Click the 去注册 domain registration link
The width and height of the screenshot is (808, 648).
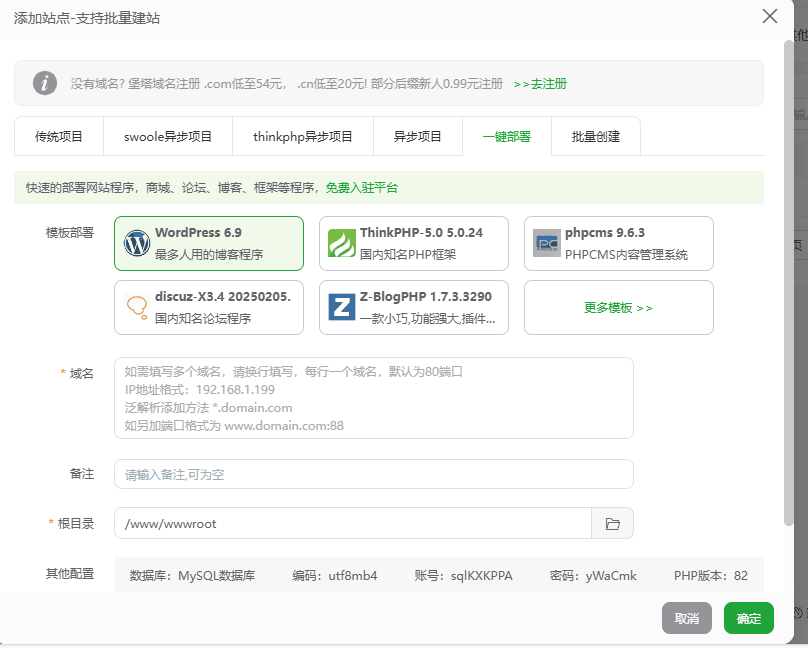pos(540,84)
